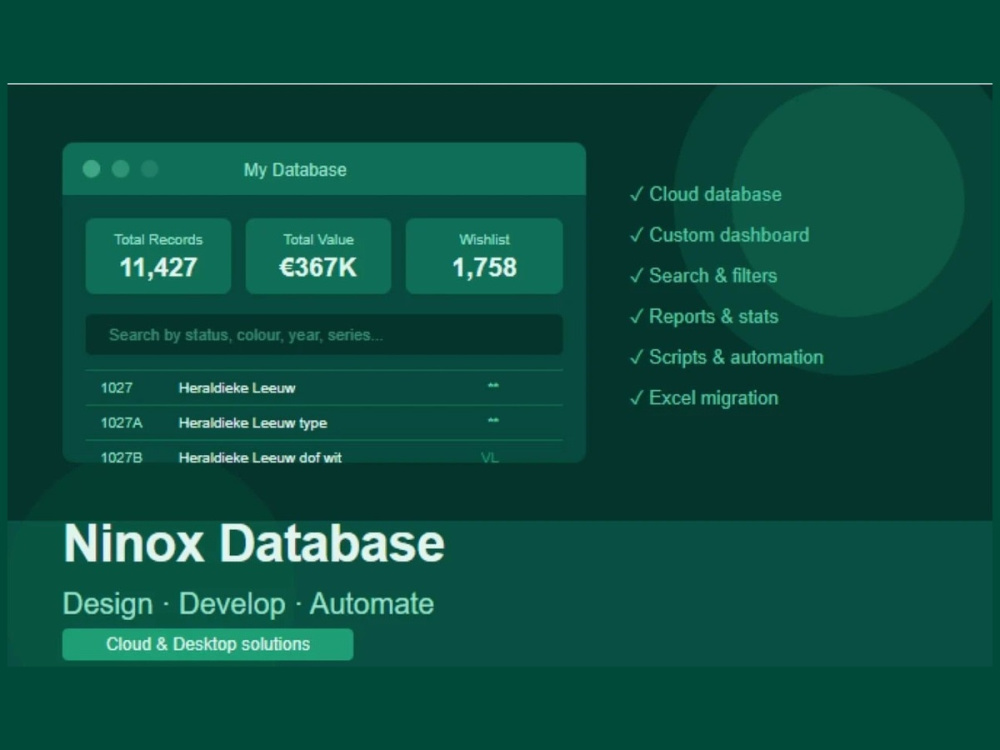
Task: Select the Total Records card
Action: coord(158,256)
